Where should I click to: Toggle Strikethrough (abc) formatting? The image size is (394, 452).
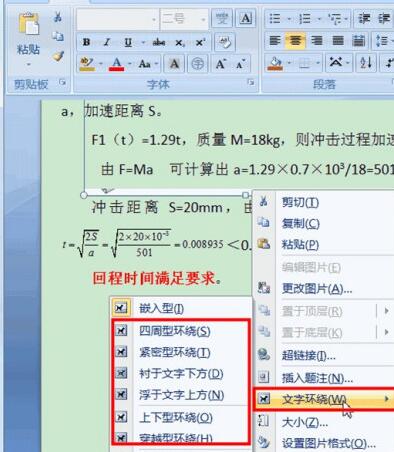click(159, 42)
